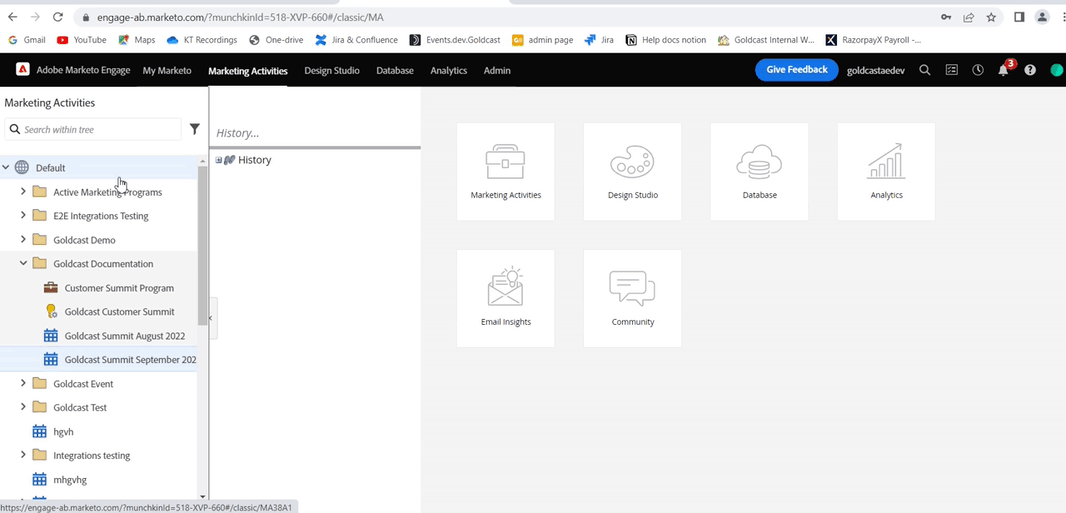Click the Search within tree field
Viewport: 1066px width, 513px height.
[x=93, y=129]
